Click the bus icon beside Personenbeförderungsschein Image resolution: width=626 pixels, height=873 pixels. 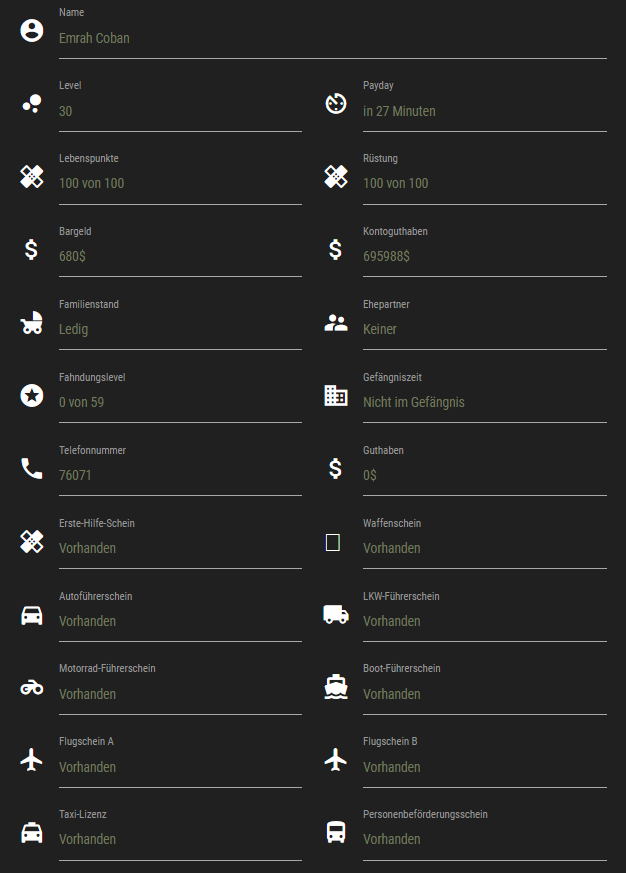[x=336, y=832]
